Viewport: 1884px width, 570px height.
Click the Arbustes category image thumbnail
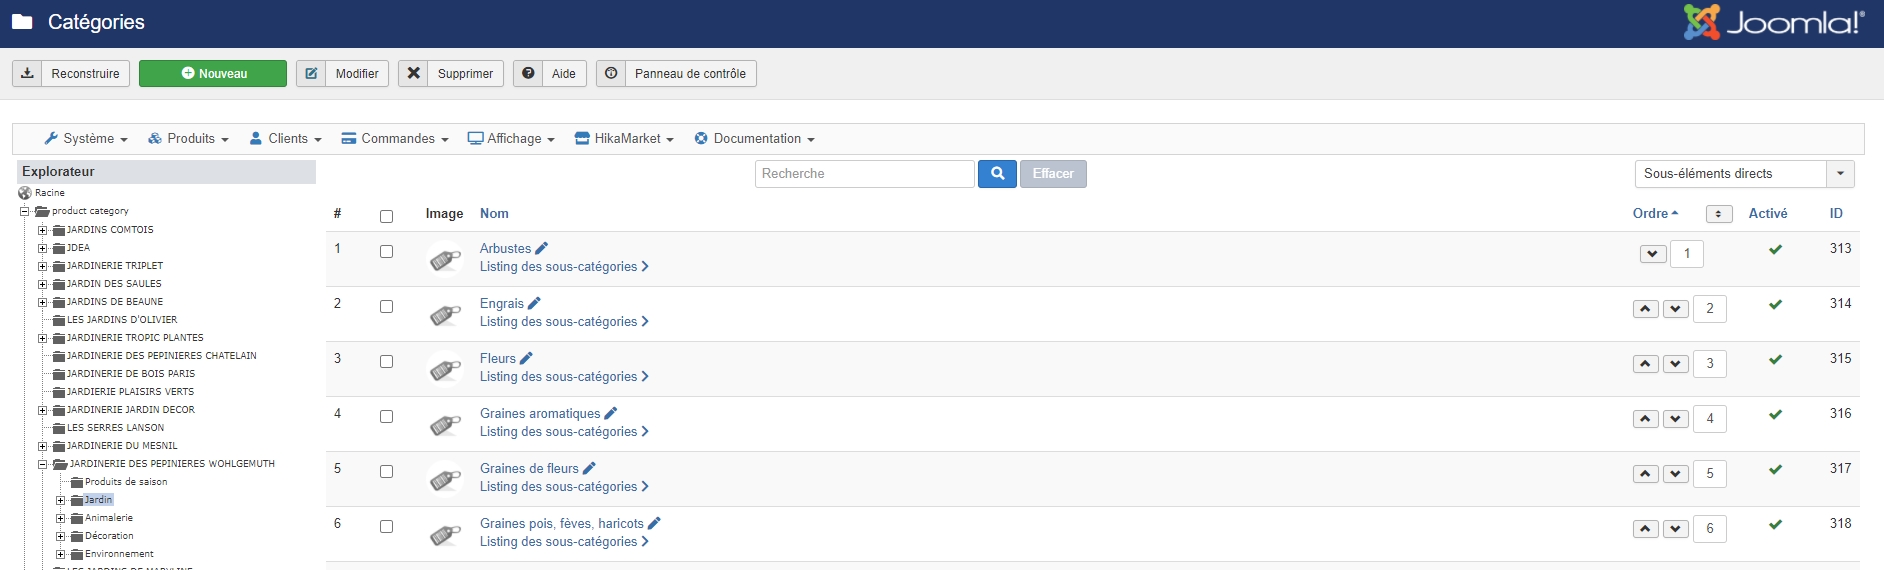click(x=444, y=259)
